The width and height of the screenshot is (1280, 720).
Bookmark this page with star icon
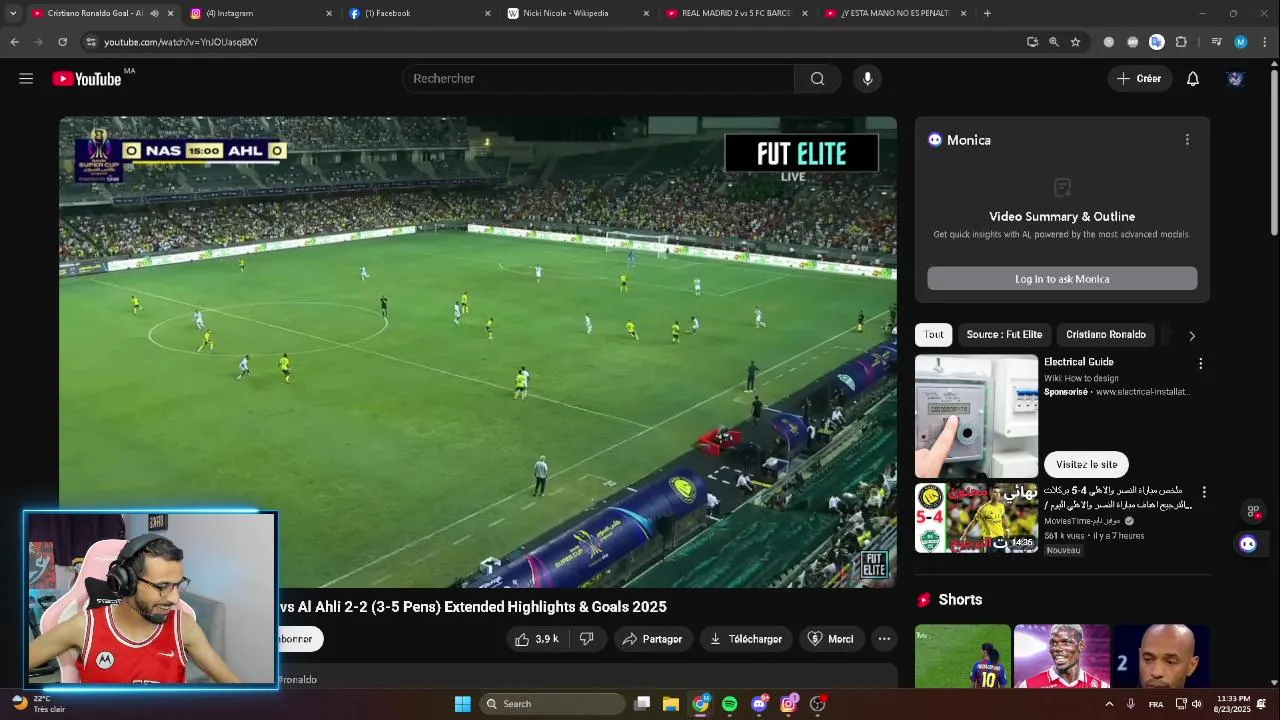click(x=1075, y=42)
